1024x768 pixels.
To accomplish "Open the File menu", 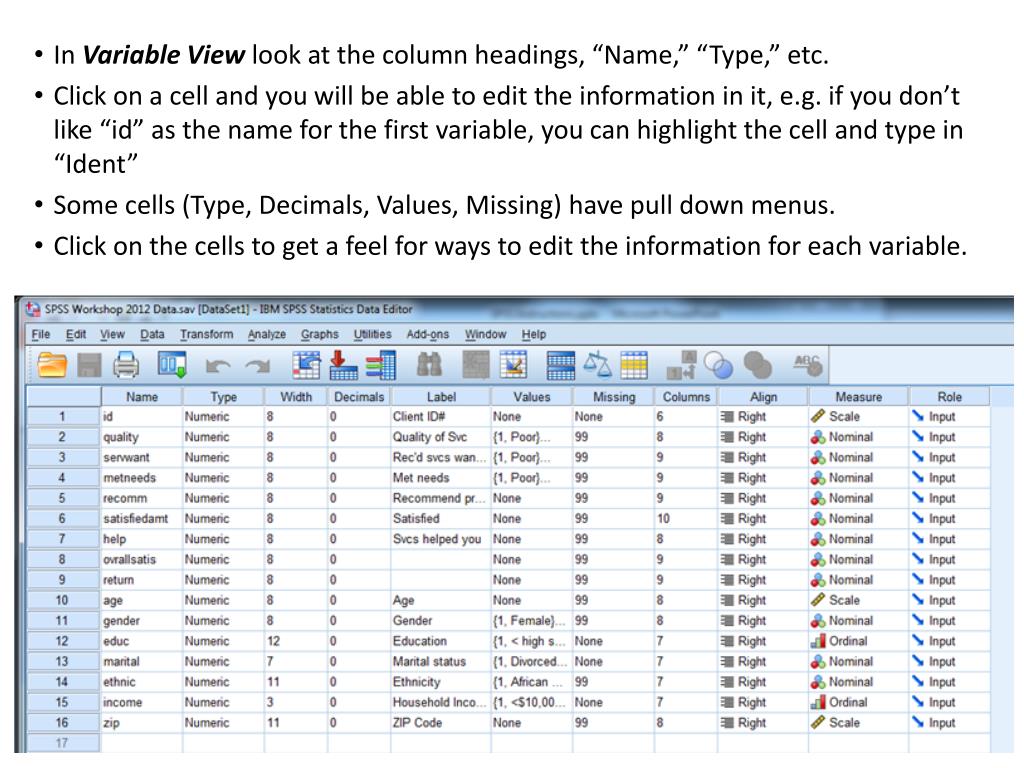I will click(x=40, y=334).
